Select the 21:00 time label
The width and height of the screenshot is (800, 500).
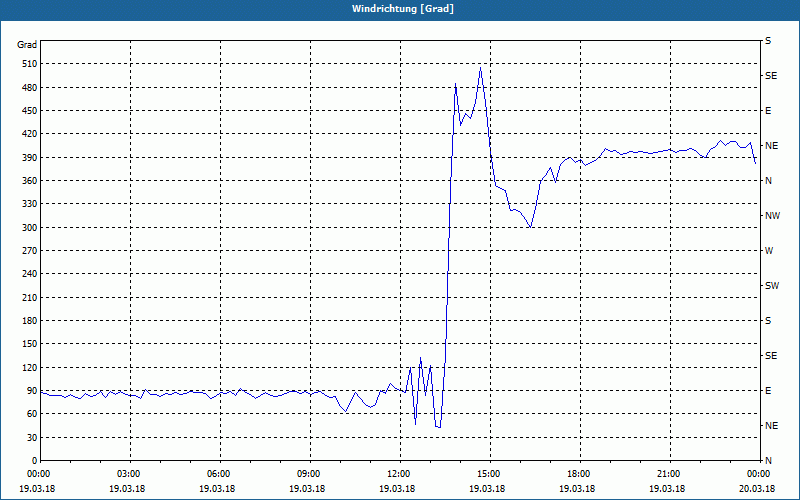(x=667, y=474)
